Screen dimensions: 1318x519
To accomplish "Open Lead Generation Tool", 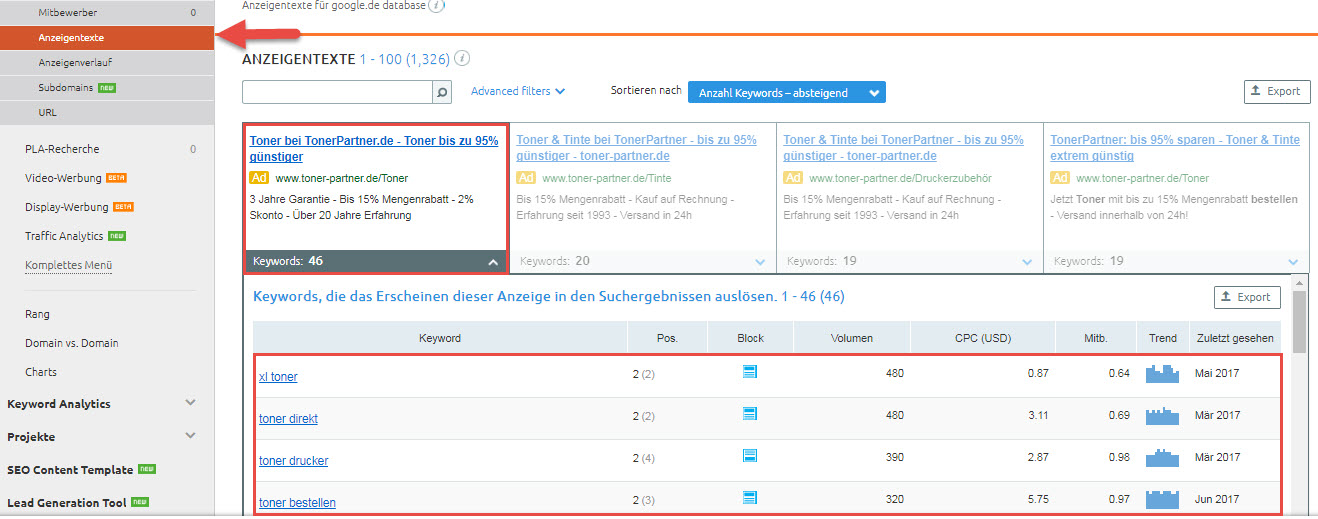I will pos(67,503).
